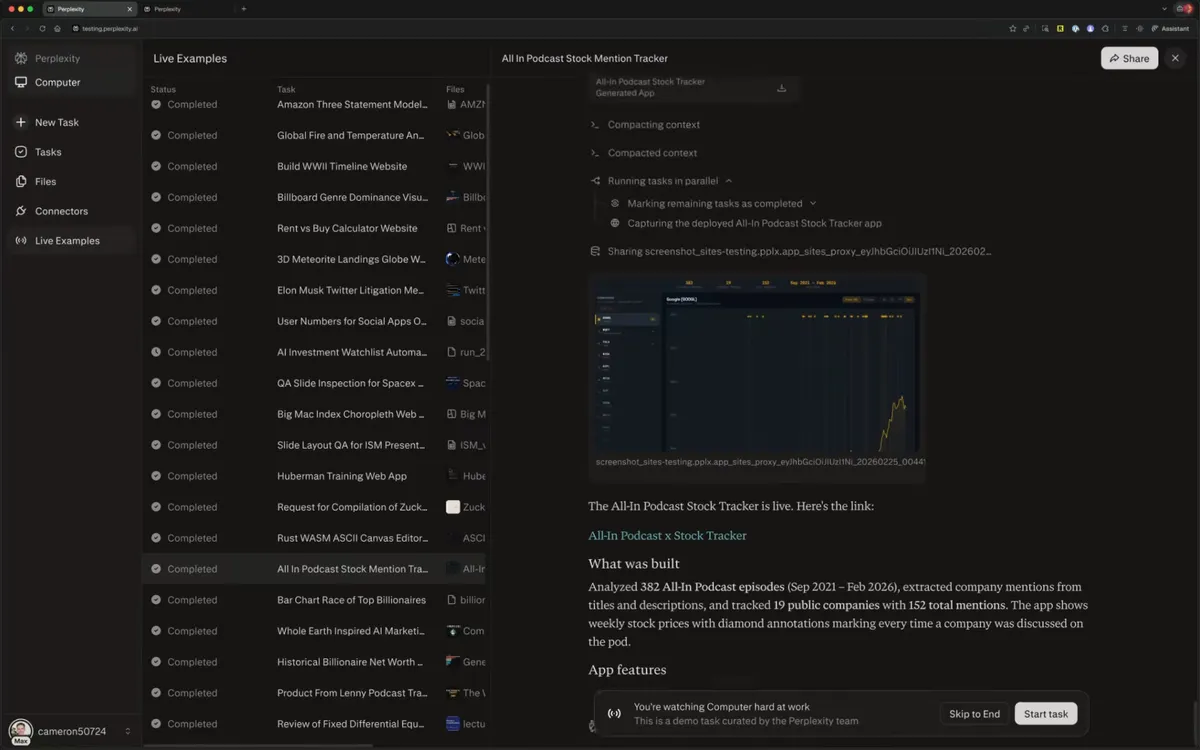Click completed status check for Build WWII Timeline Website
1200x750 pixels.
[156, 166]
